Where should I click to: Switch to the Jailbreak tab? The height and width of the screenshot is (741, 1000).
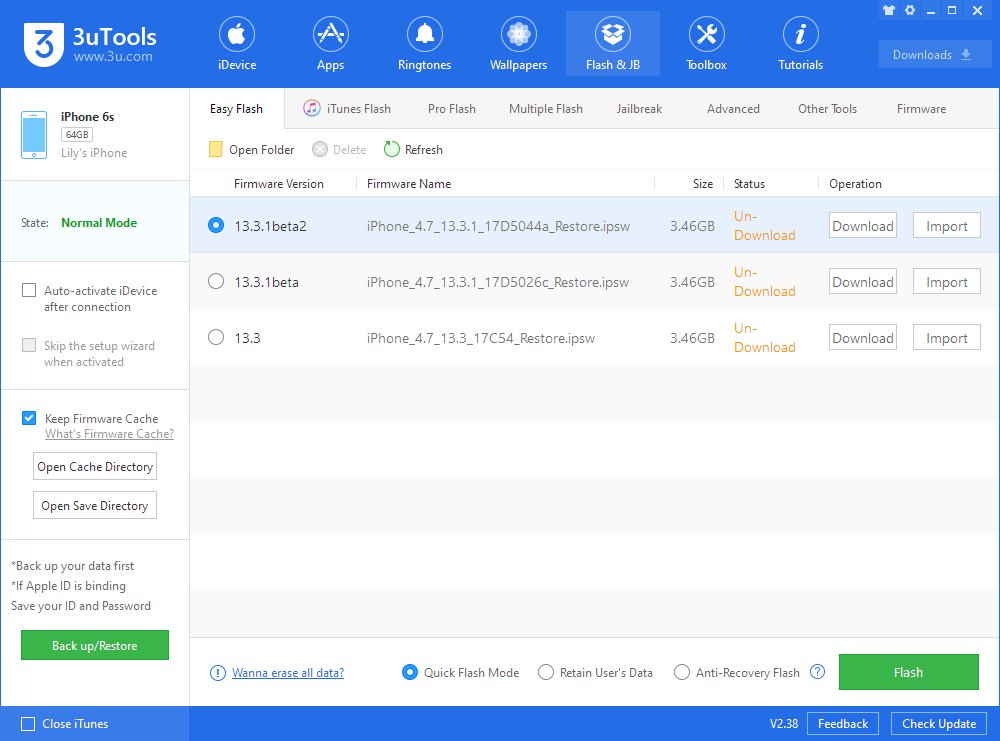[639, 109]
